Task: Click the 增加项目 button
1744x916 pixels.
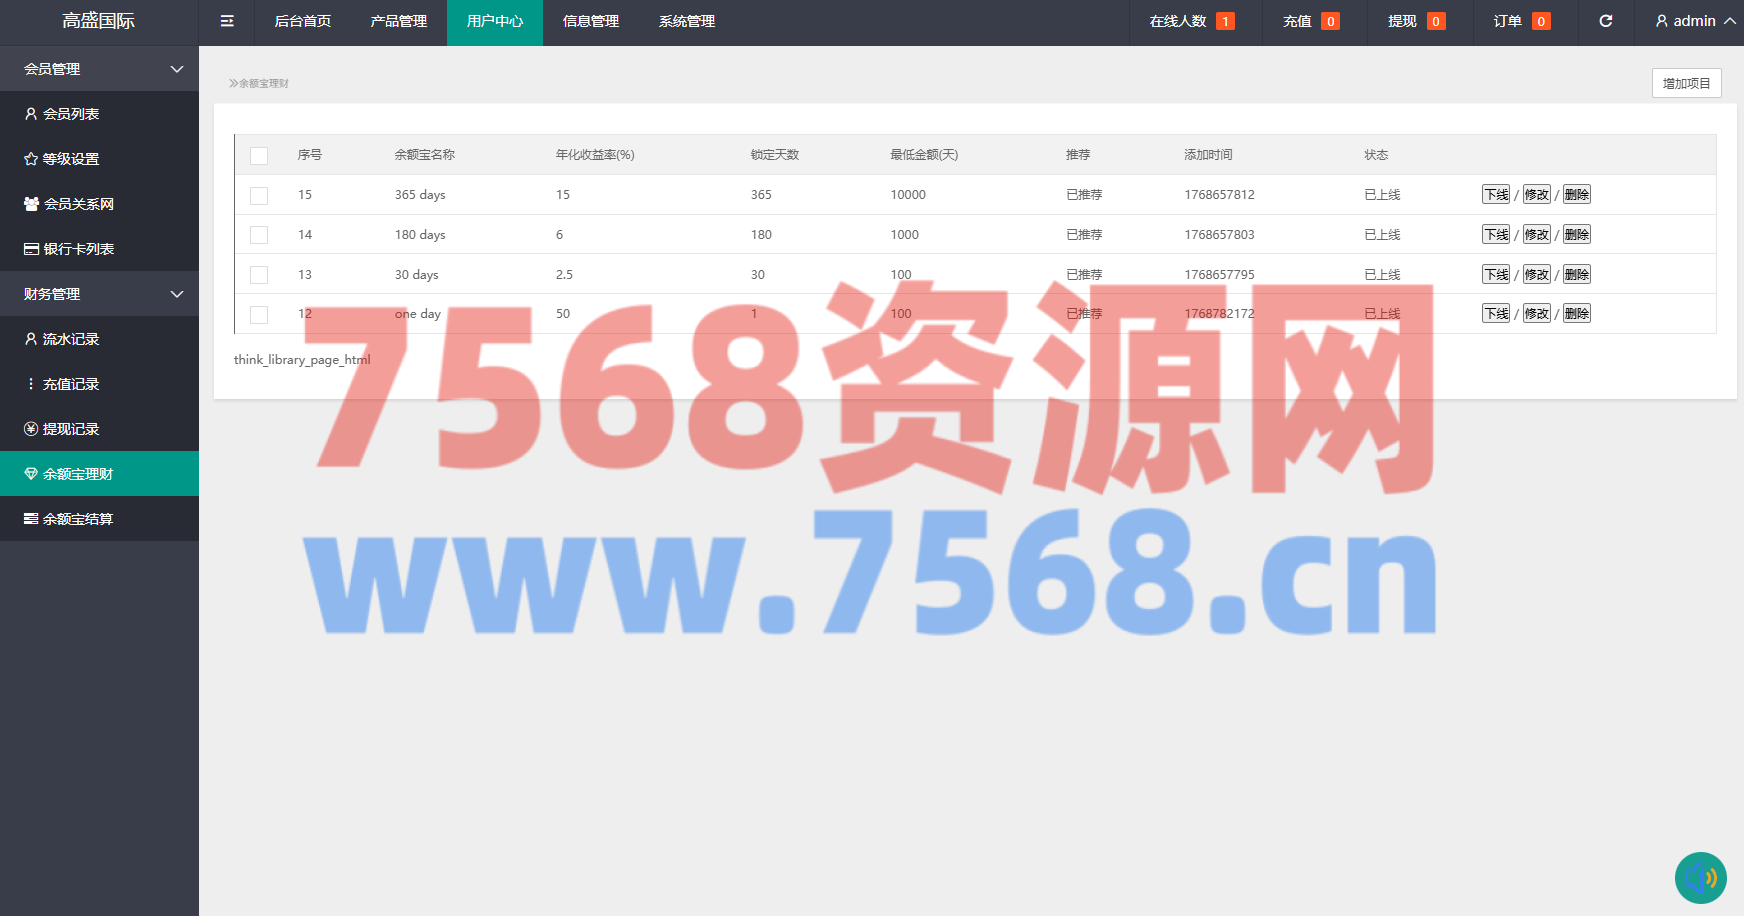Action: coord(1686,83)
